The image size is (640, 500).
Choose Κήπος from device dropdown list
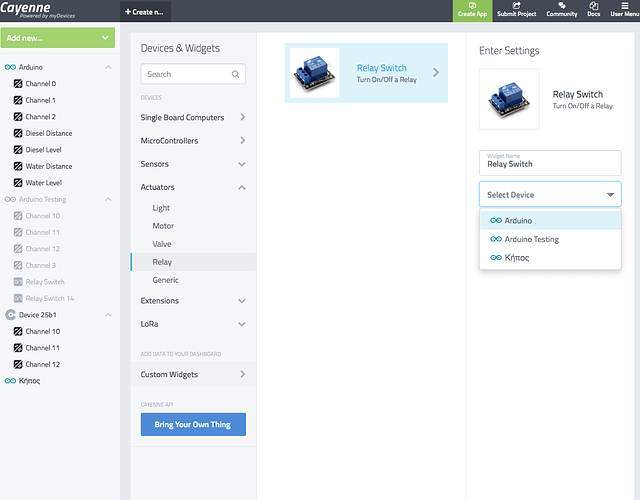click(x=550, y=258)
